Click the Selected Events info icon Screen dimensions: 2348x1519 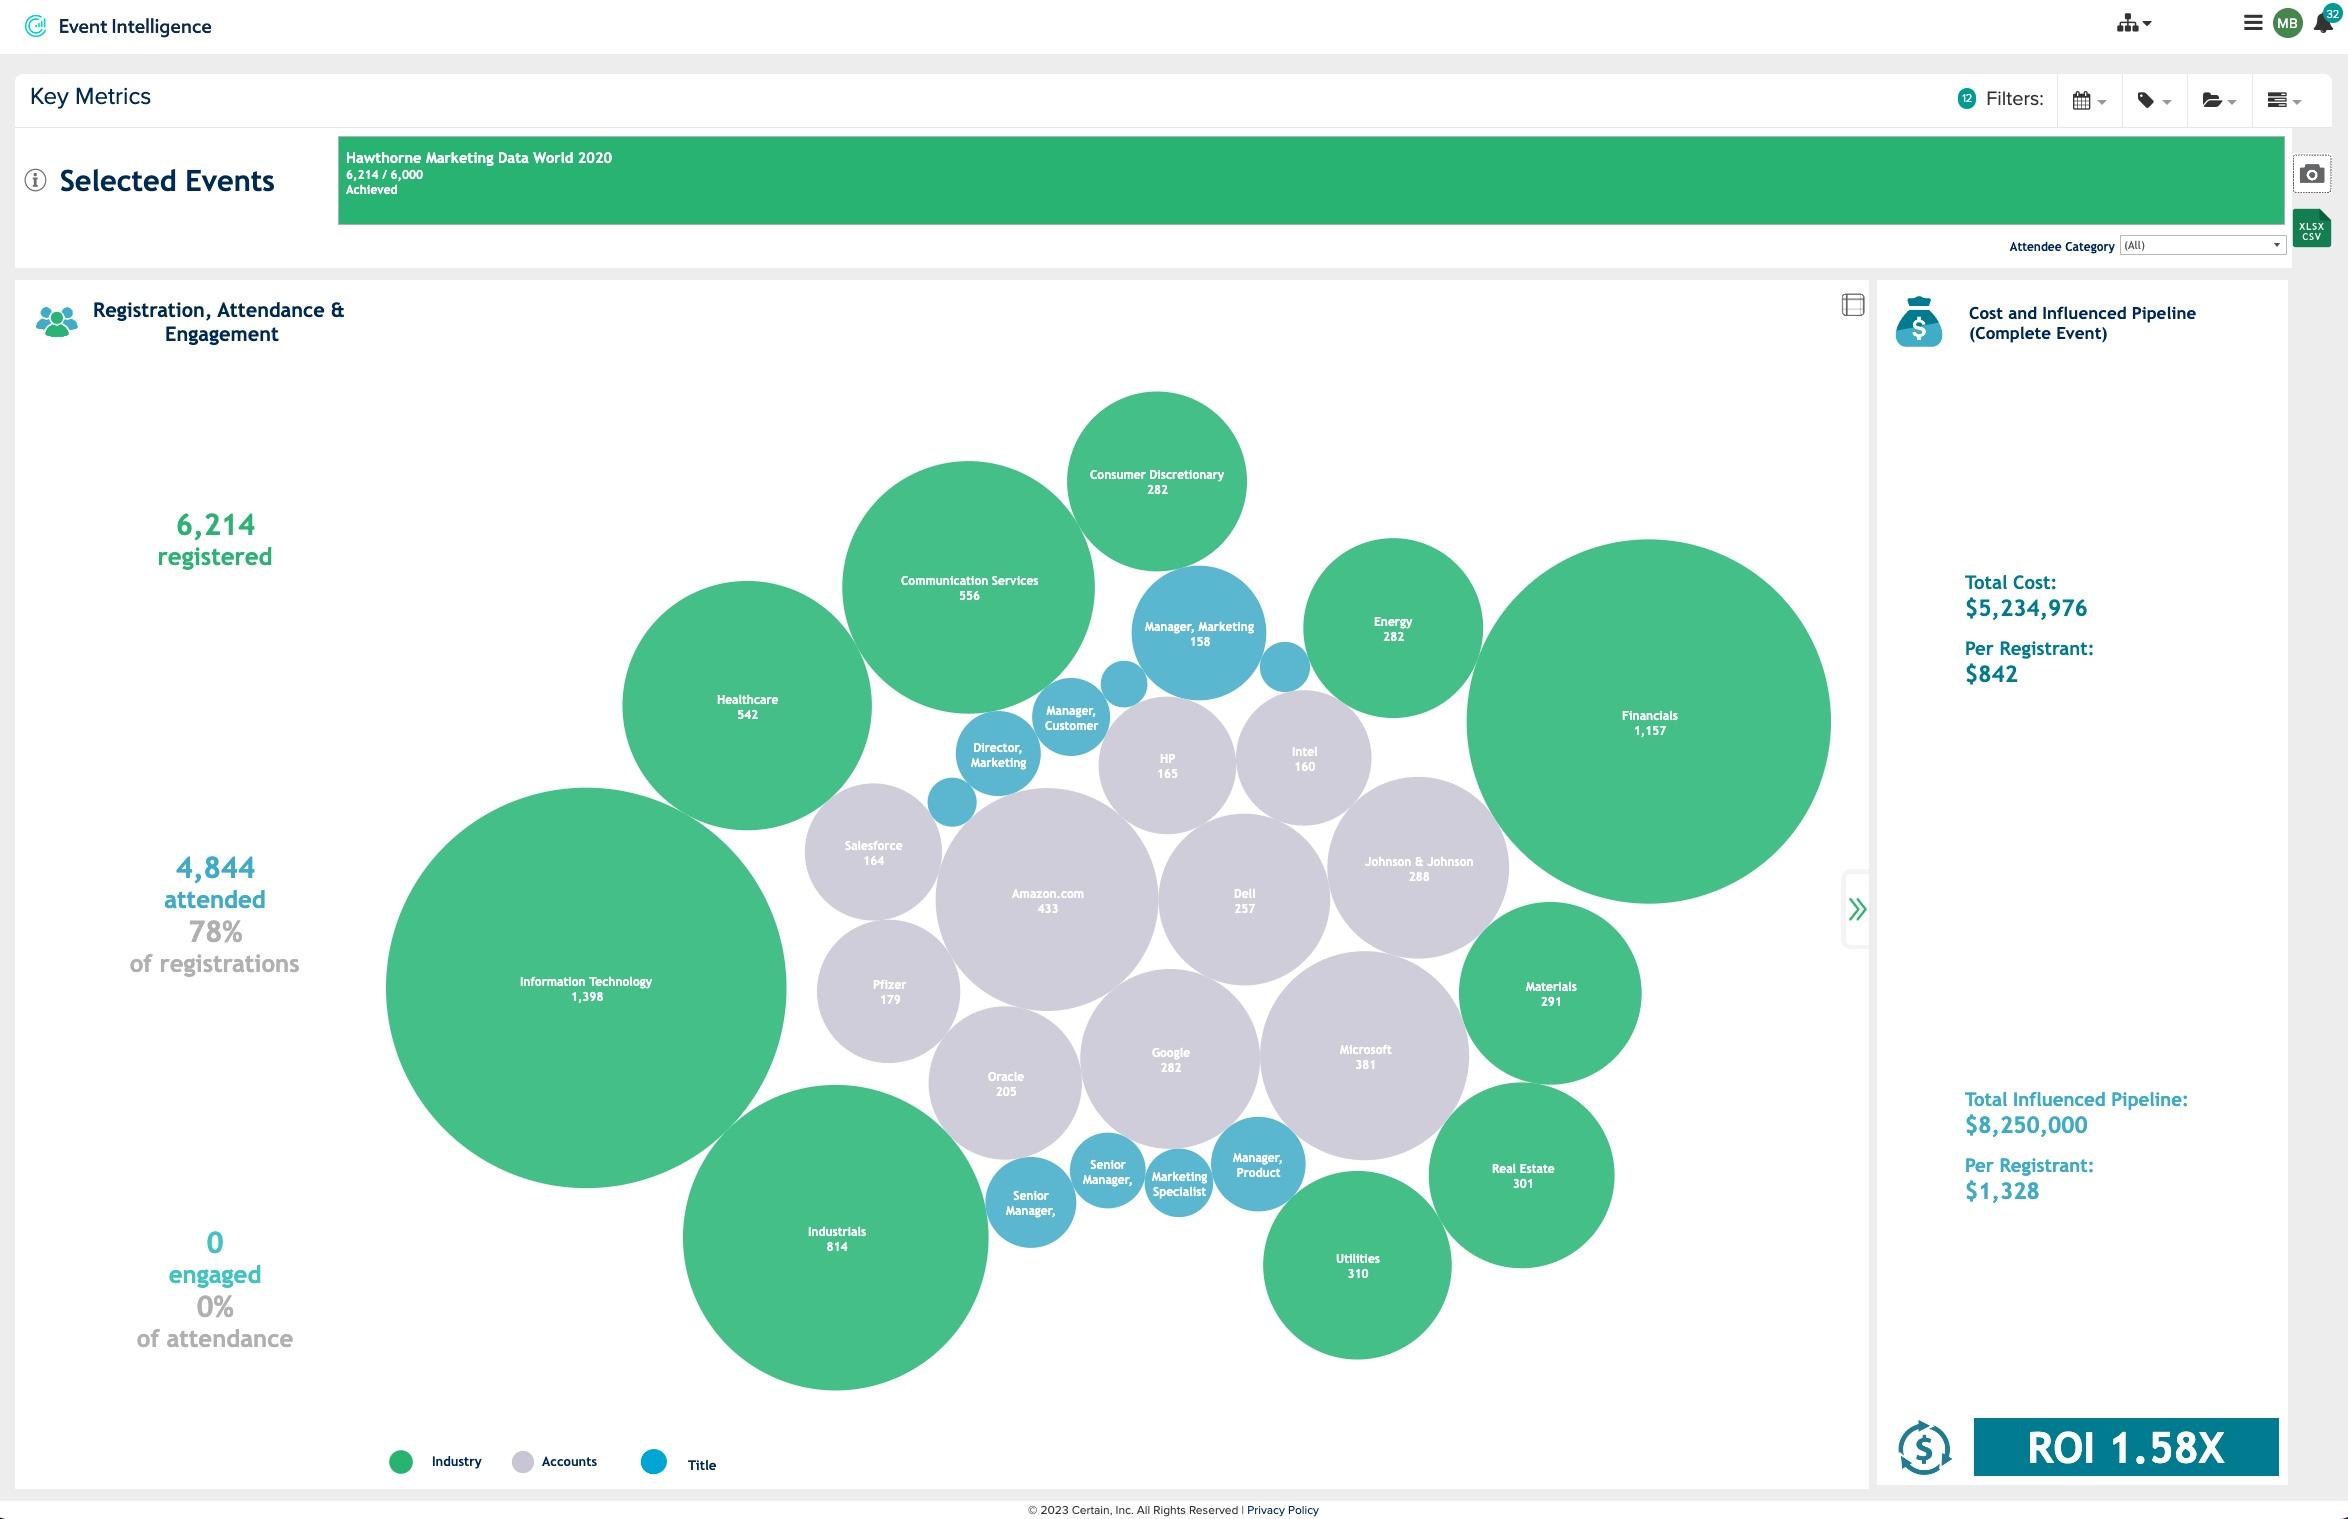(x=36, y=180)
